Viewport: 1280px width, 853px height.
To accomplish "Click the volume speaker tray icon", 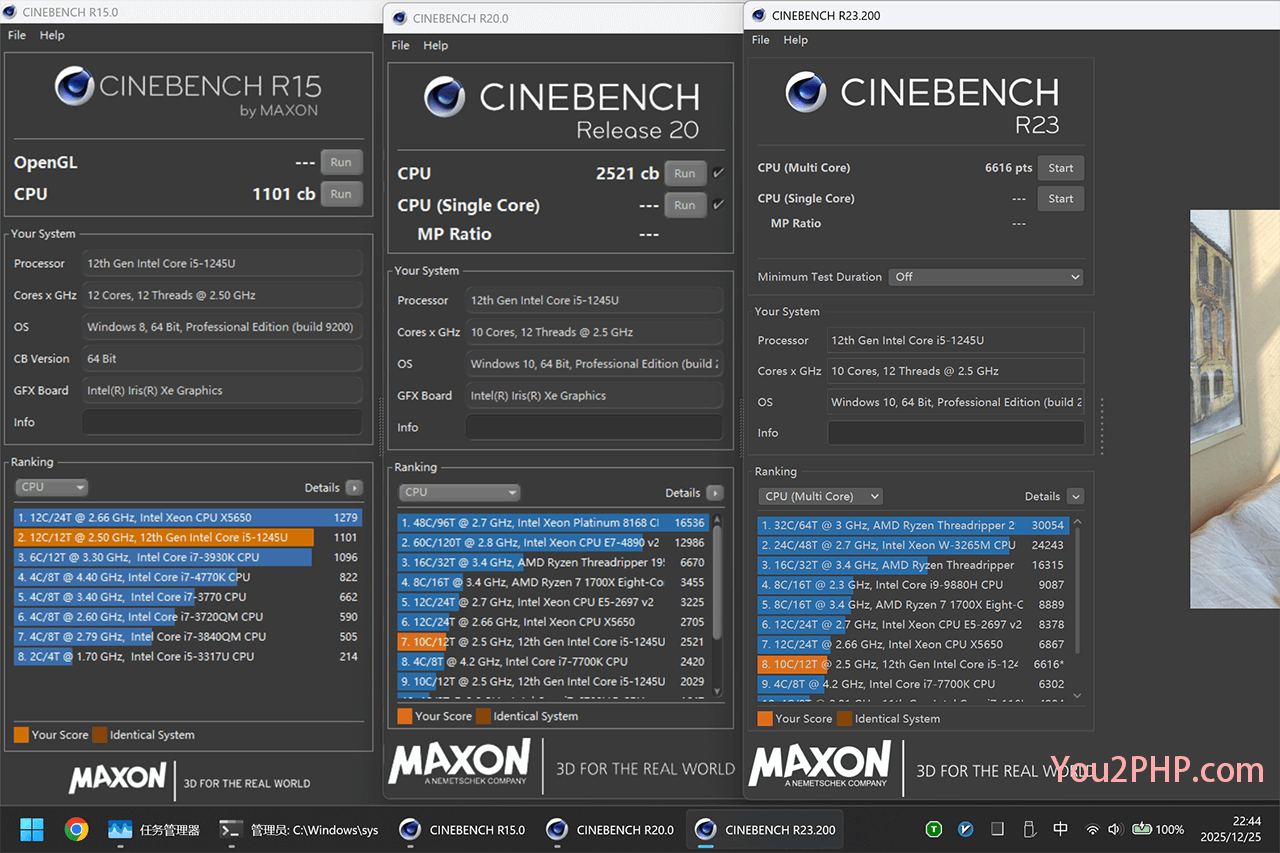I will click(x=1116, y=829).
